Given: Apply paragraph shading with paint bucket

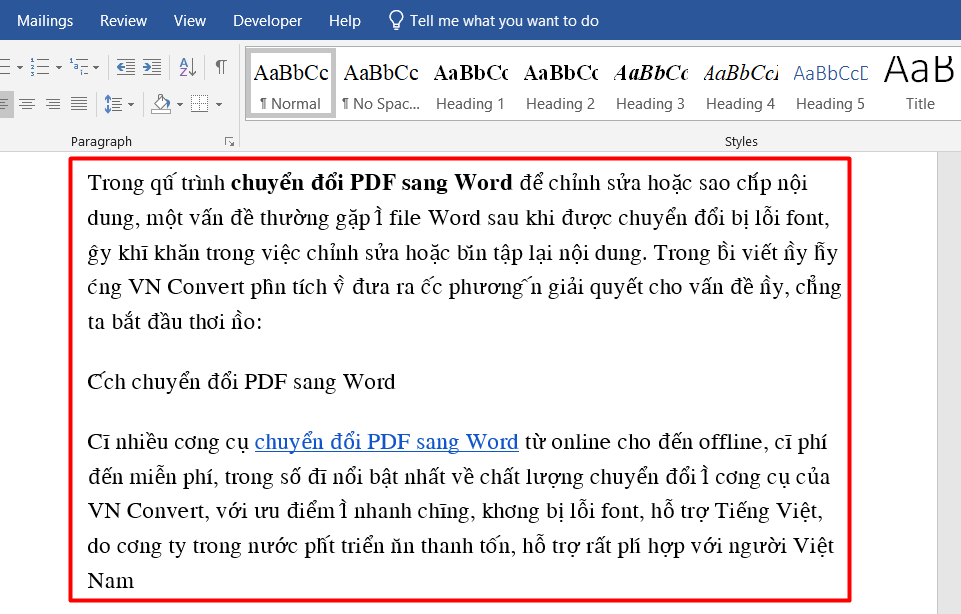Looking at the screenshot, I should click(160, 104).
